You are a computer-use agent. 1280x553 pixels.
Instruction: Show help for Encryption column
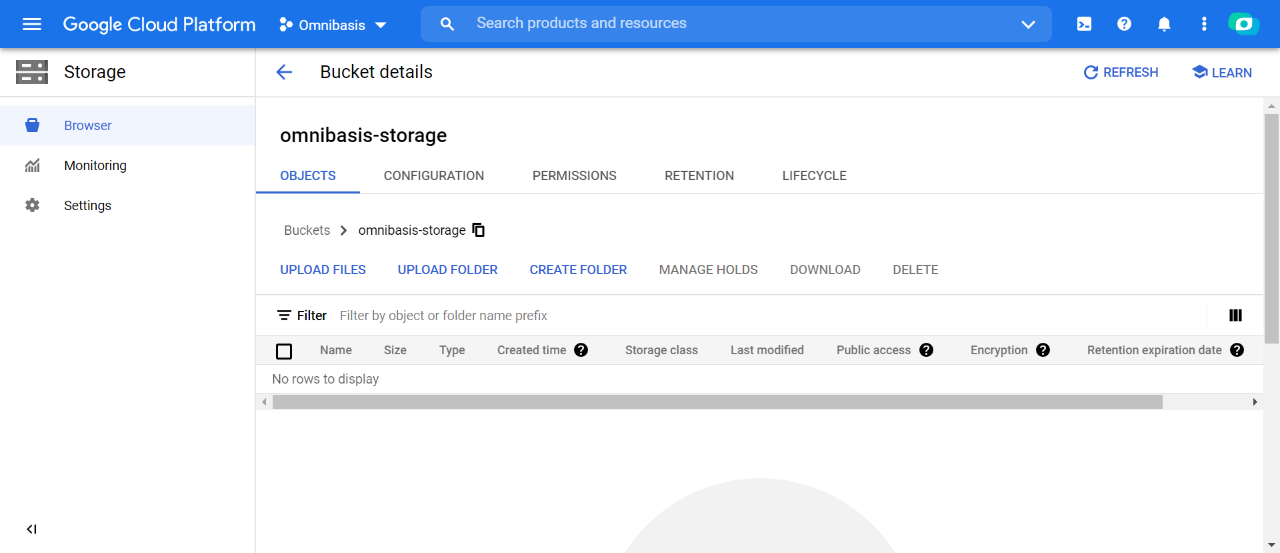coord(1043,350)
